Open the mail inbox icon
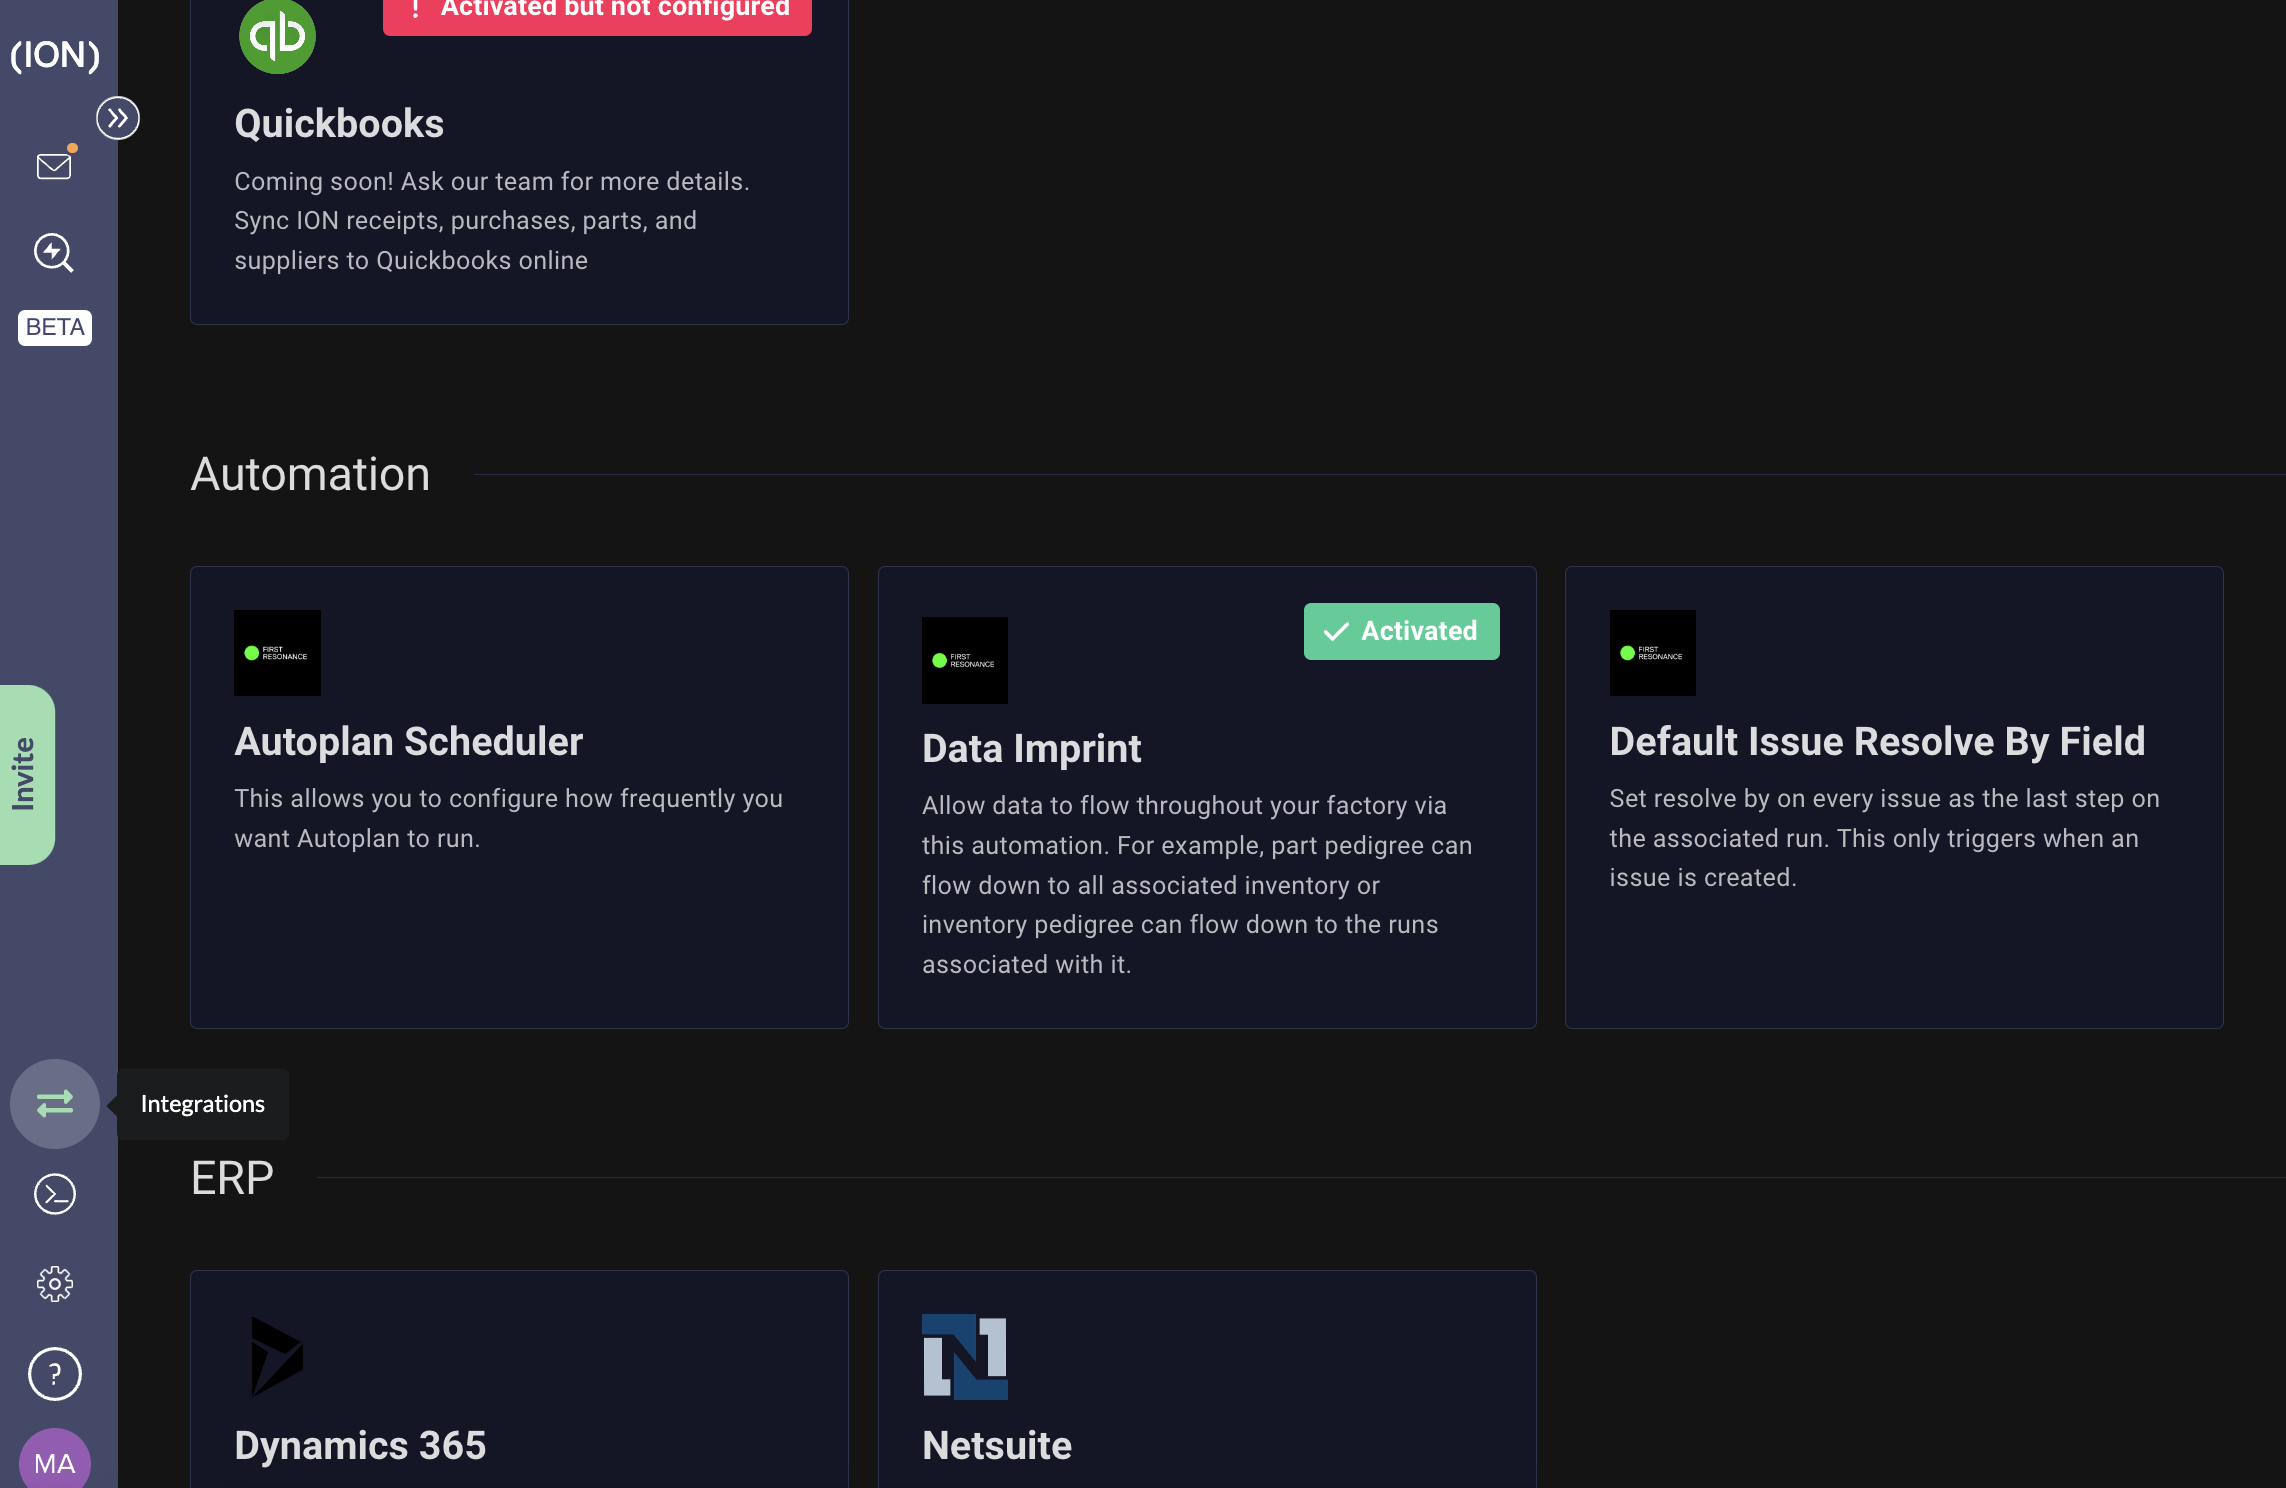 pyautogui.click(x=54, y=166)
